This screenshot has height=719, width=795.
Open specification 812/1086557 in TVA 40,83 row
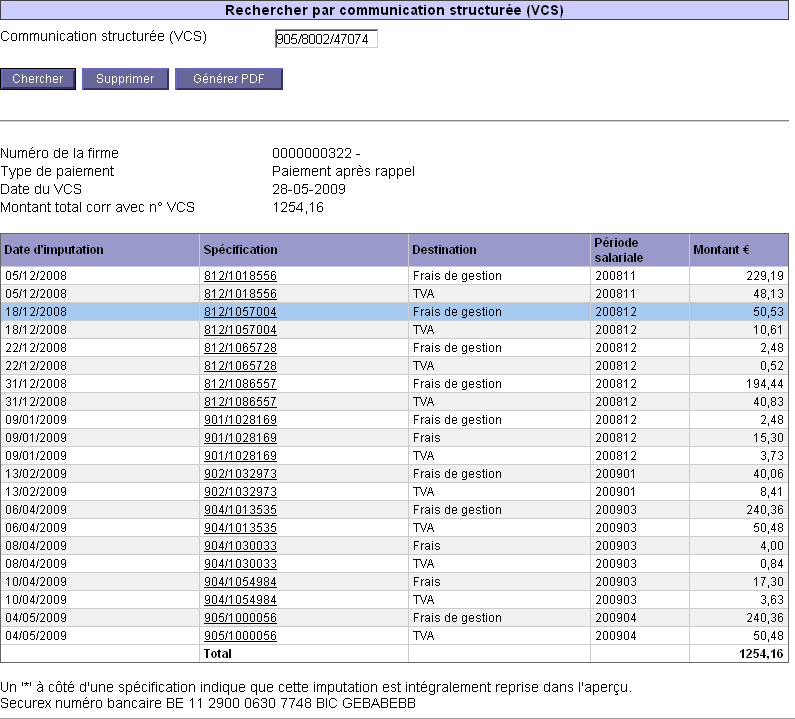pyautogui.click(x=240, y=402)
